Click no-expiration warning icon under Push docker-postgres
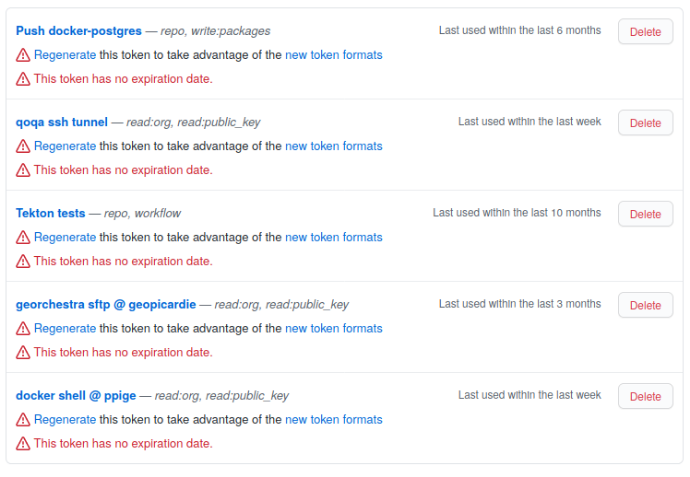 [23, 79]
